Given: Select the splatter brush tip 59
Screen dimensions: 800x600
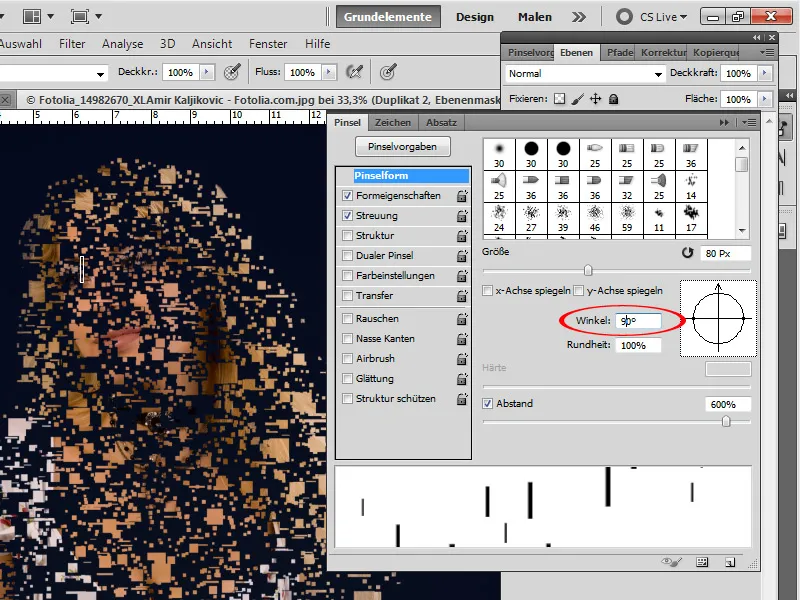Looking at the screenshot, I should tap(627, 219).
